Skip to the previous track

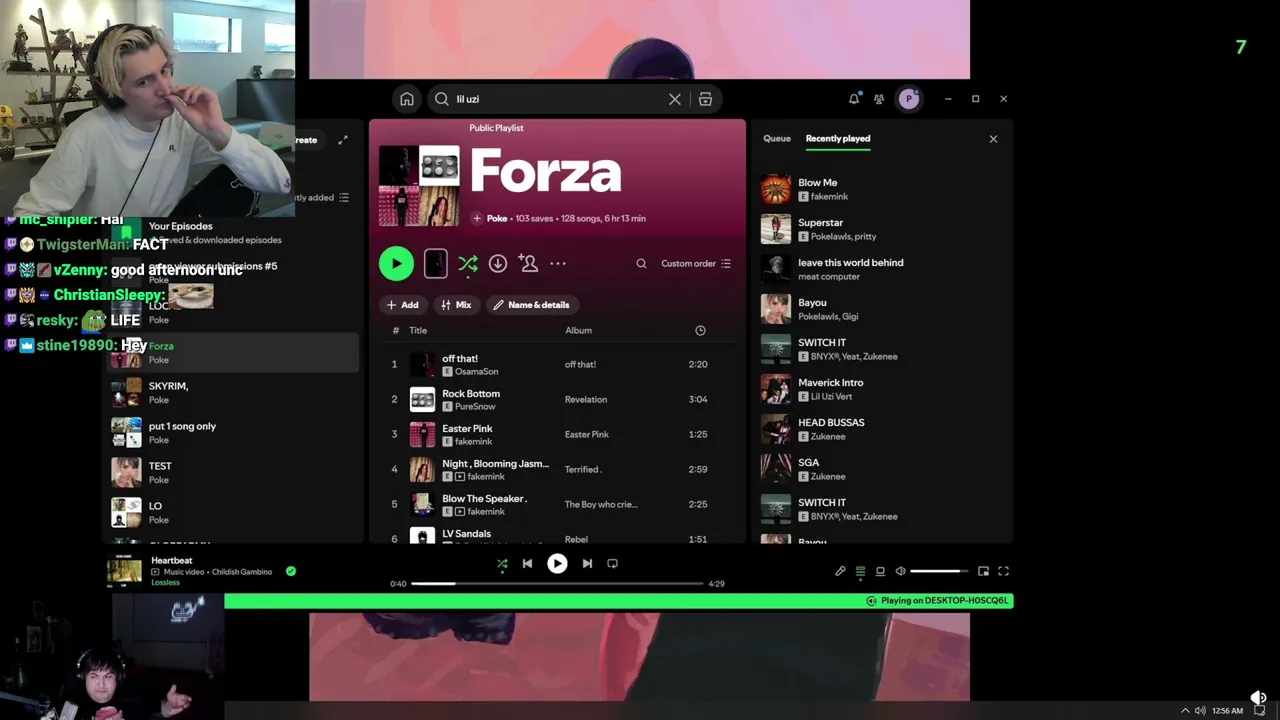[x=527, y=563]
